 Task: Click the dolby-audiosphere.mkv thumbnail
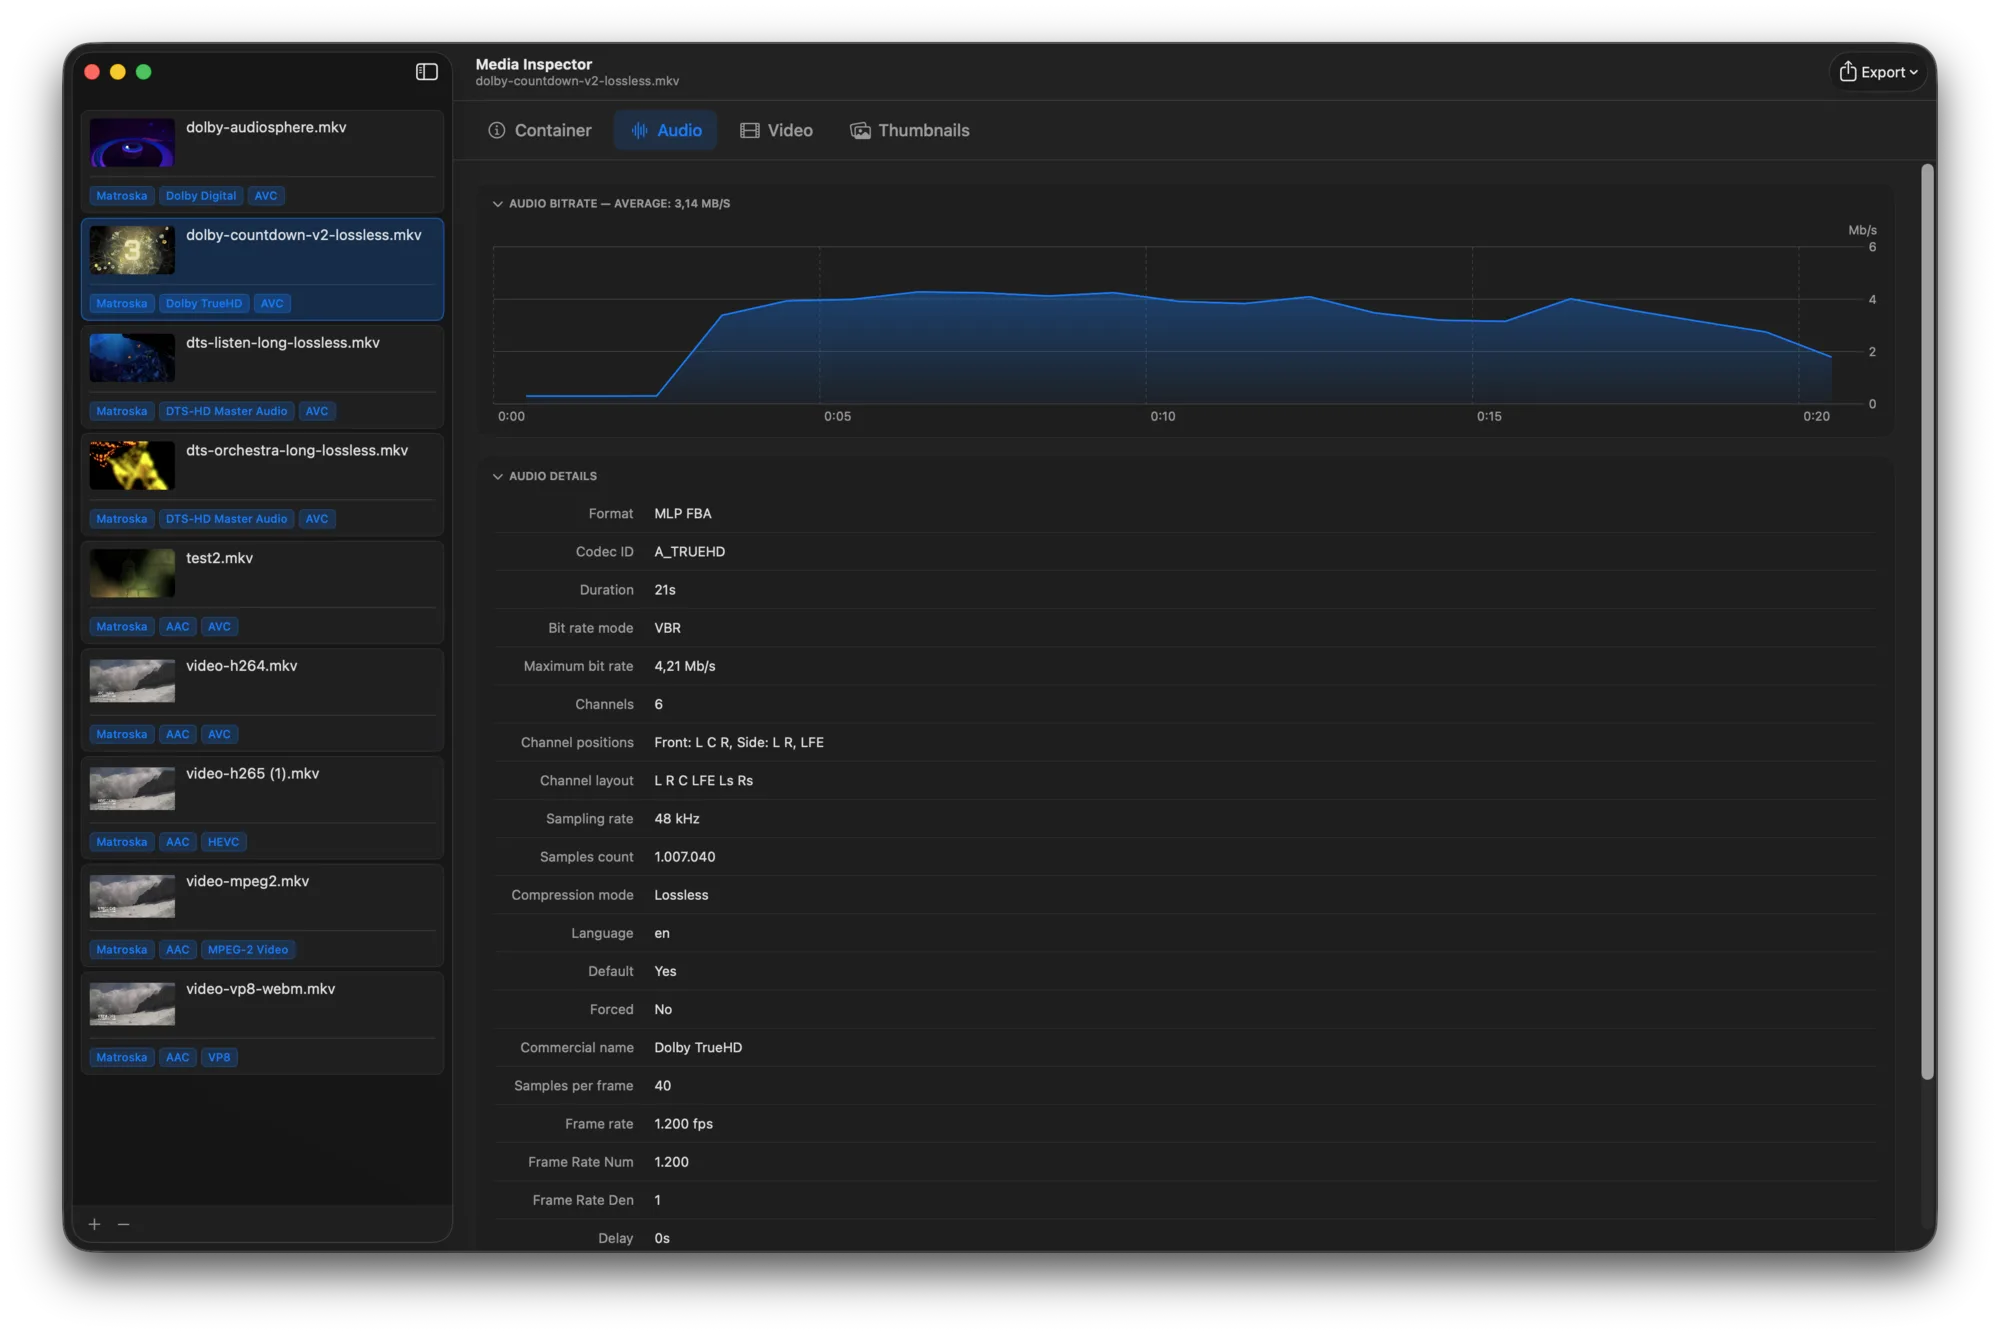tap(132, 142)
